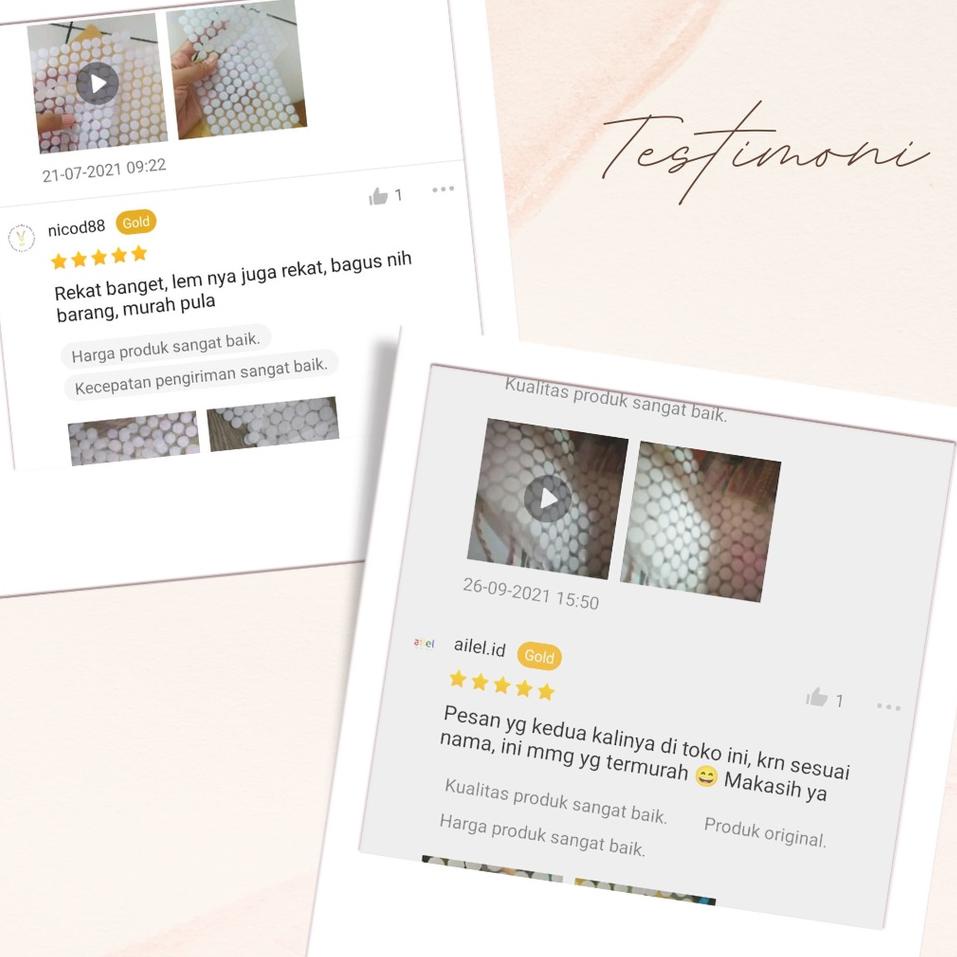Open nicod88's first review photo thumbnail
The image size is (957, 957).
[134, 438]
